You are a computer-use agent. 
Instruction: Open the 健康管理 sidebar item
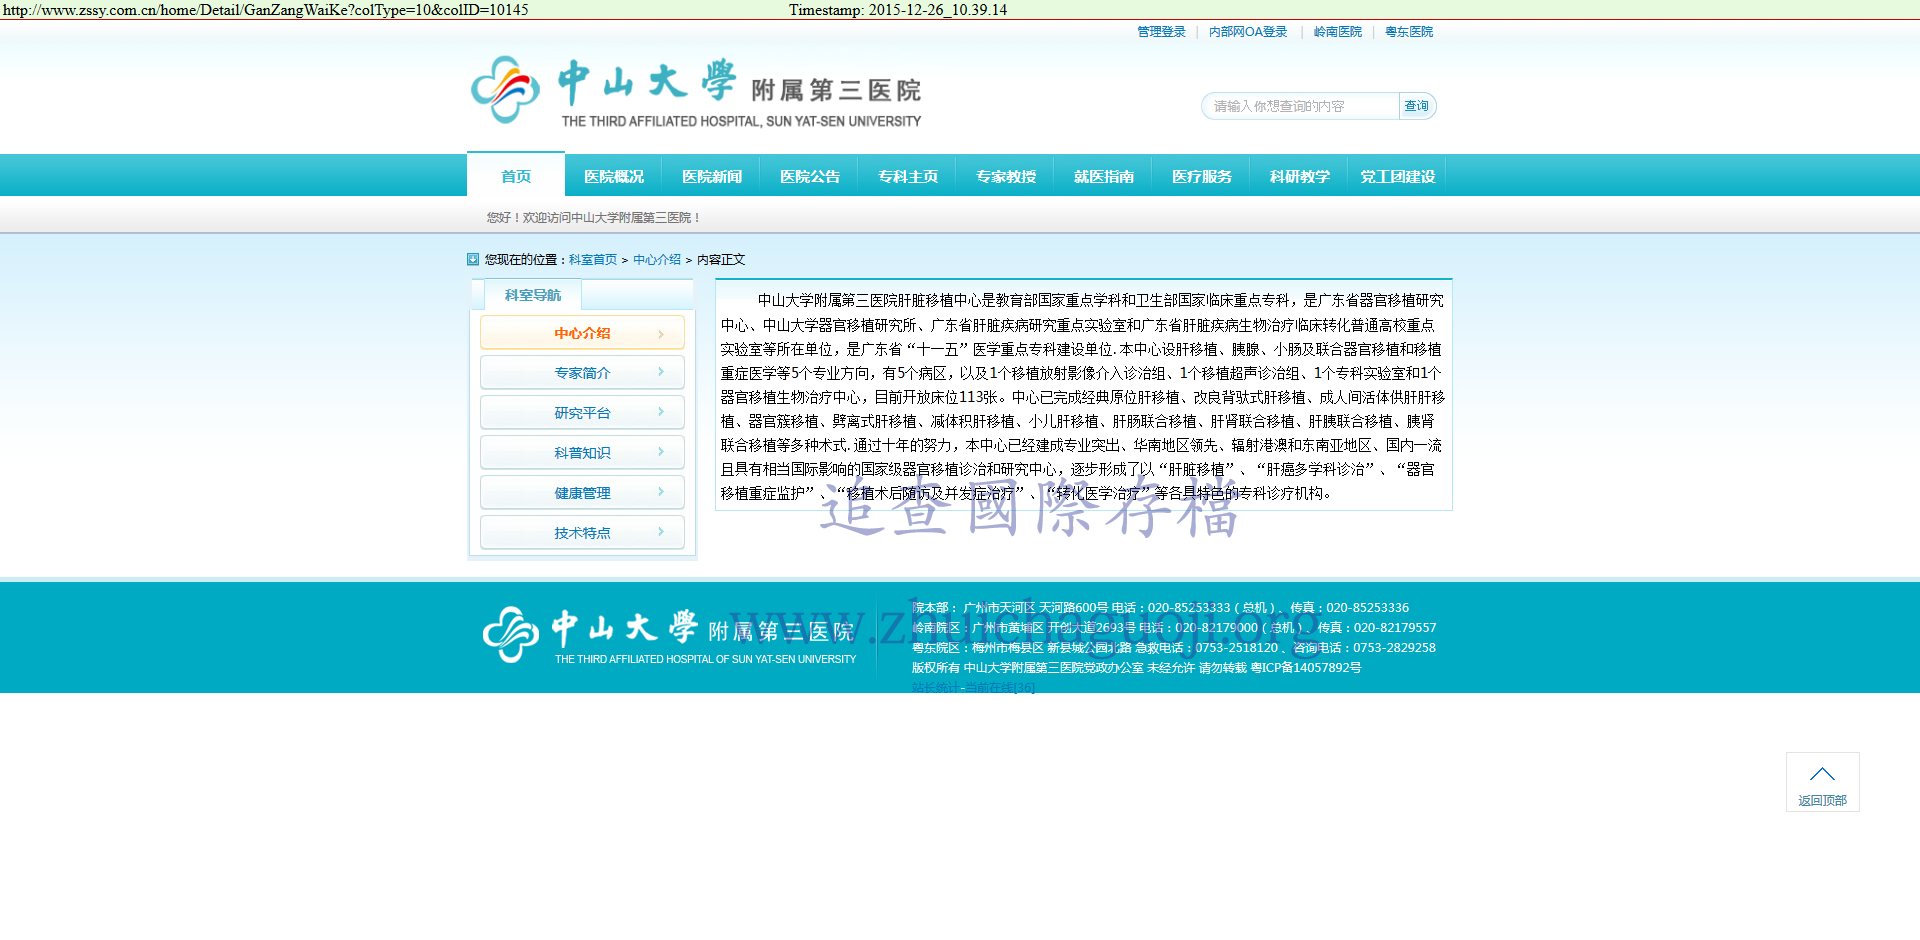[582, 493]
